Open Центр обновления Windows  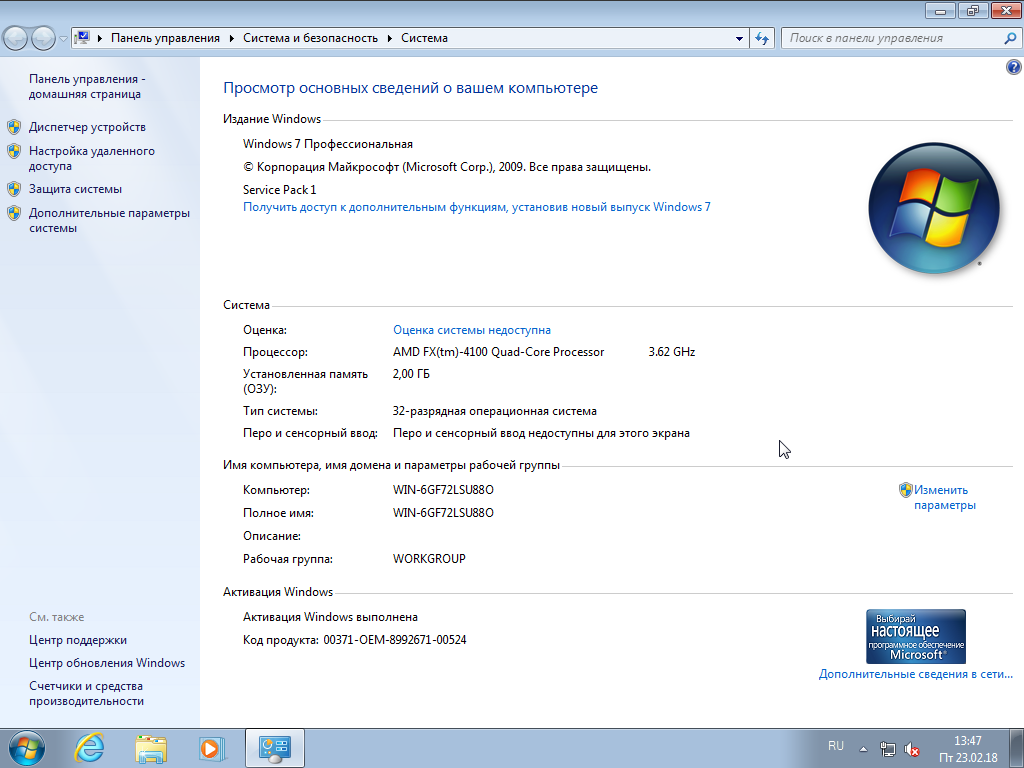click(x=106, y=663)
